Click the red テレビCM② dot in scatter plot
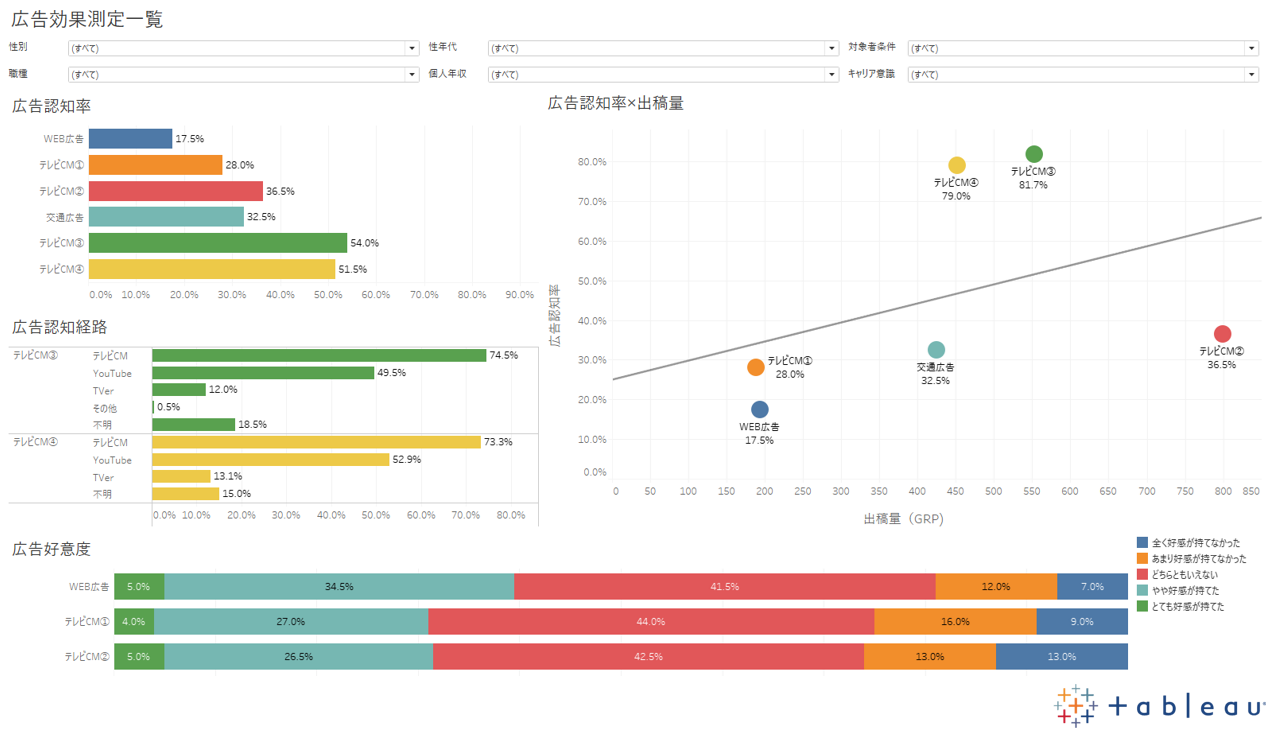1270x732 pixels. point(1222,334)
